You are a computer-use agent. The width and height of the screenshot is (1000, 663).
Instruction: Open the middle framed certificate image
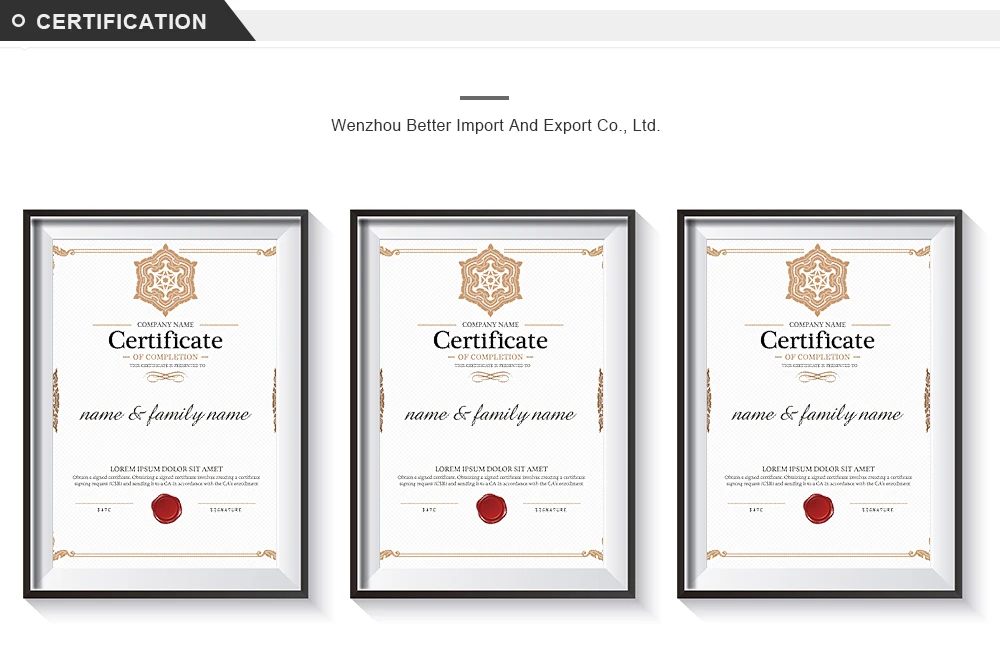tap(492, 404)
